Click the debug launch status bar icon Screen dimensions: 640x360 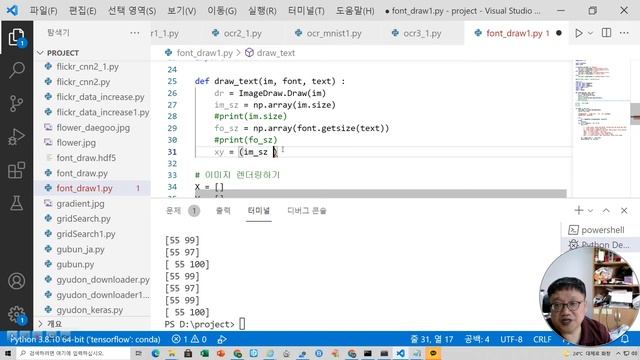(222, 339)
